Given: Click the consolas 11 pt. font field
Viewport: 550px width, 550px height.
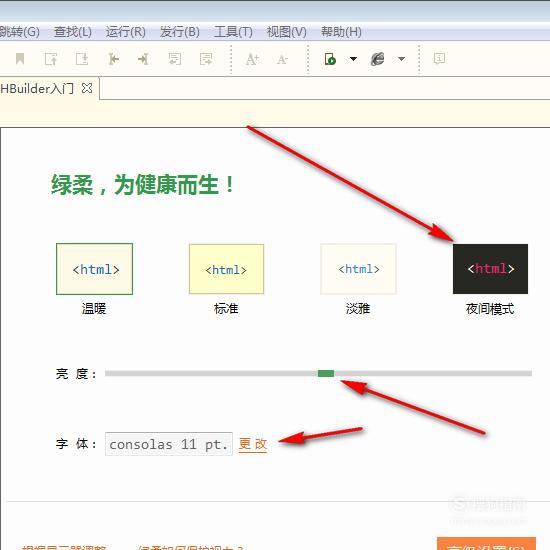Looking at the screenshot, I should coord(169,444).
